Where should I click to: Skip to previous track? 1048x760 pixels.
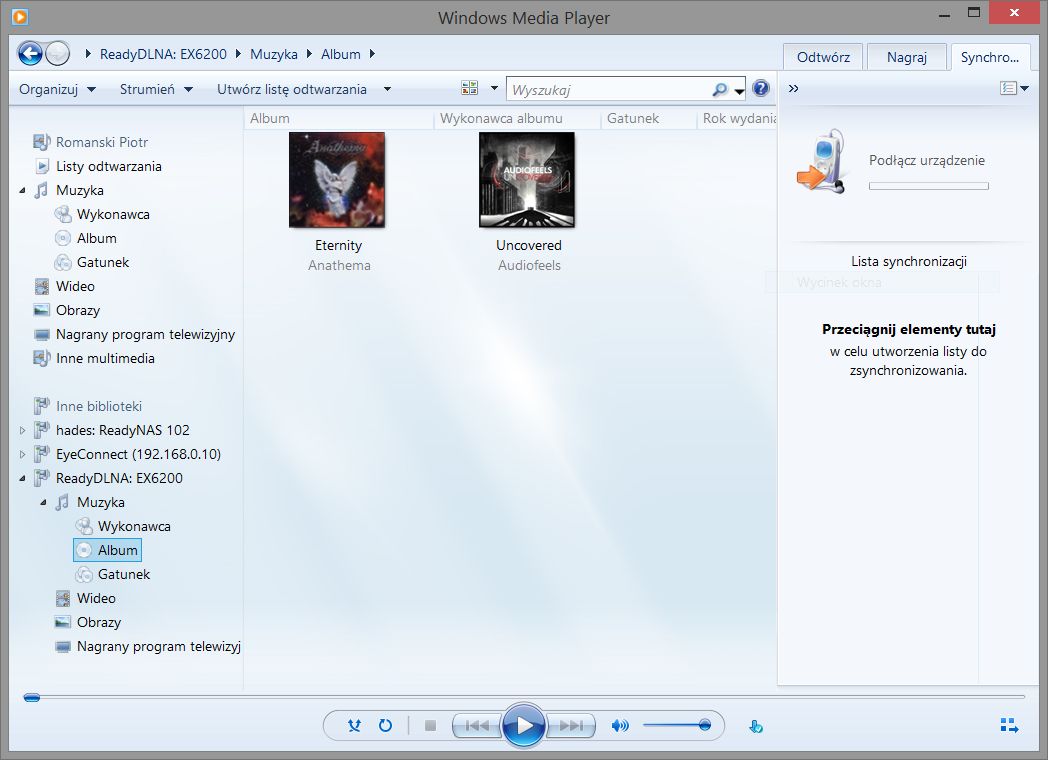(x=476, y=725)
